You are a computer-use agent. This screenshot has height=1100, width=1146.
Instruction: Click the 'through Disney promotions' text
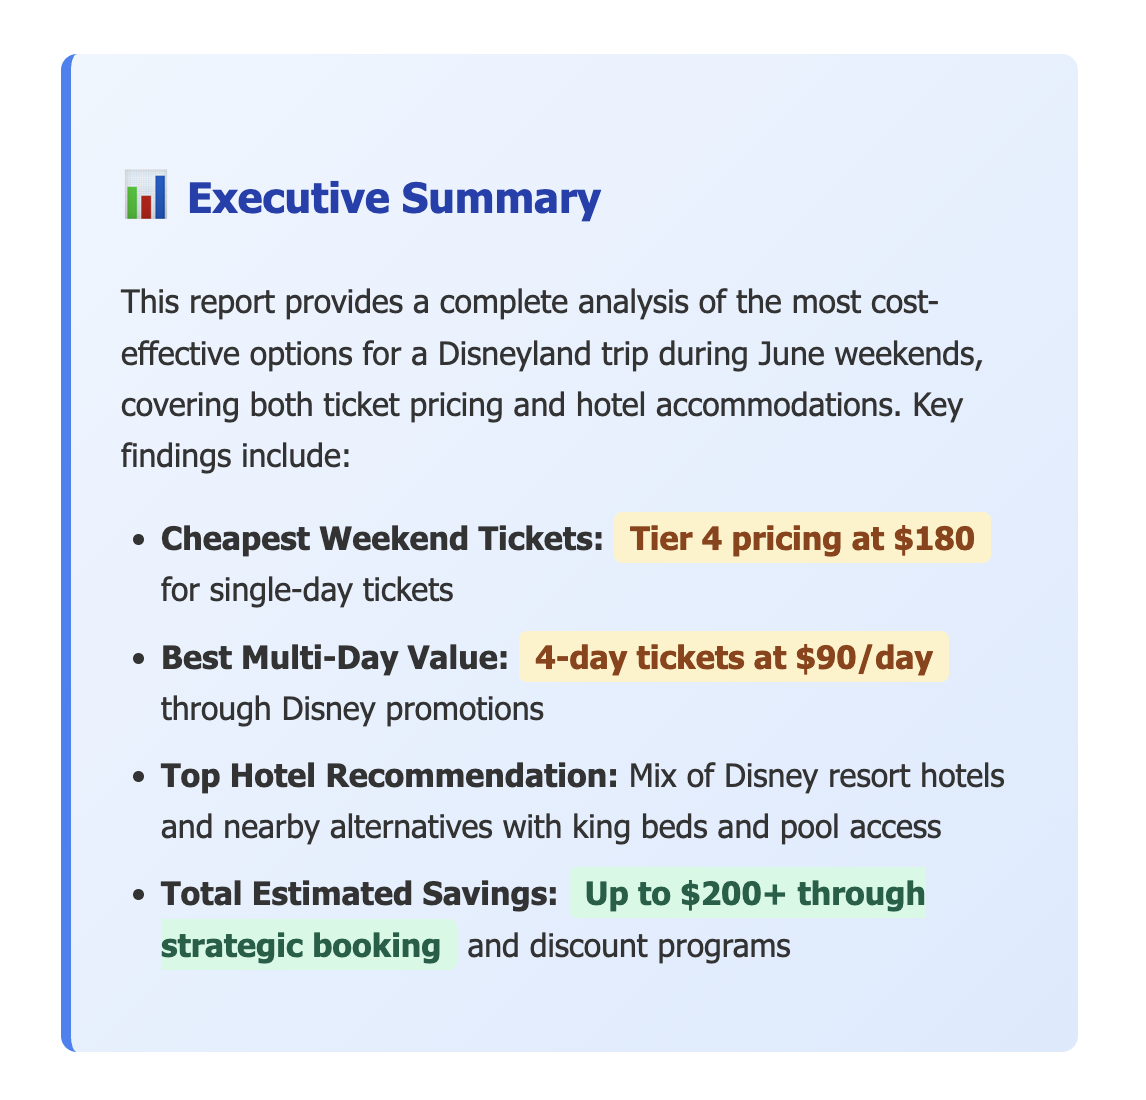coord(352,708)
